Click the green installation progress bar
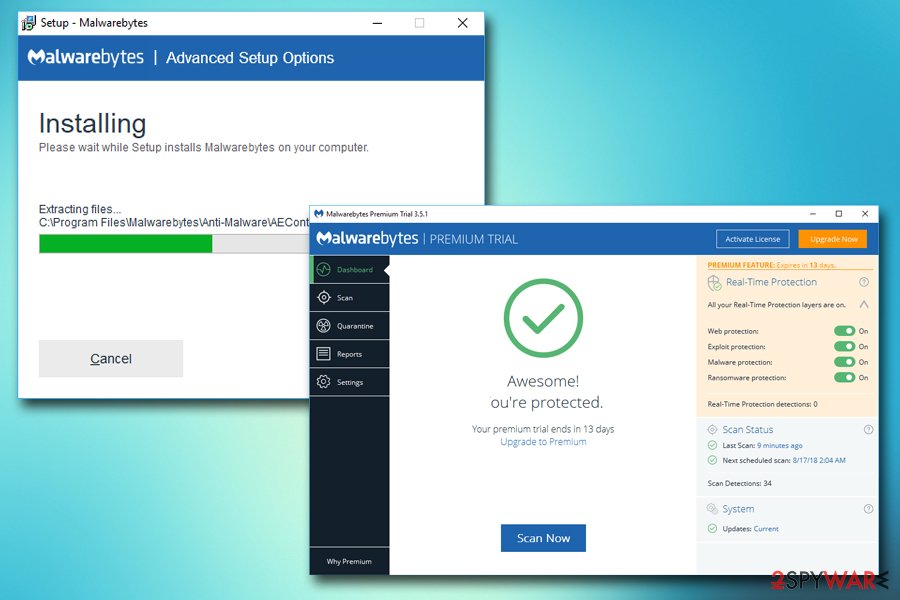Viewport: 900px width, 600px height. (126, 244)
